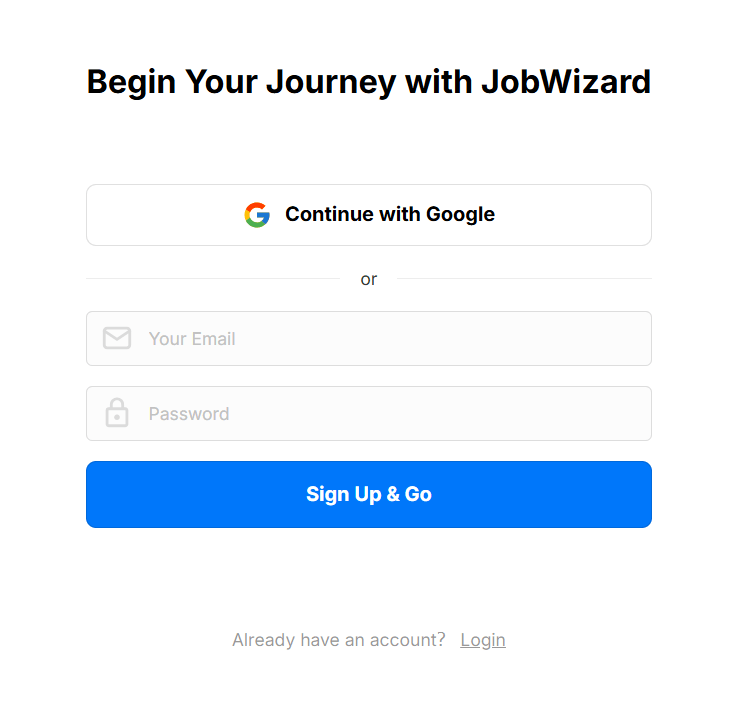This screenshot has height=703, width=731.
Task: Click the "or" divider text
Action: tap(369, 279)
